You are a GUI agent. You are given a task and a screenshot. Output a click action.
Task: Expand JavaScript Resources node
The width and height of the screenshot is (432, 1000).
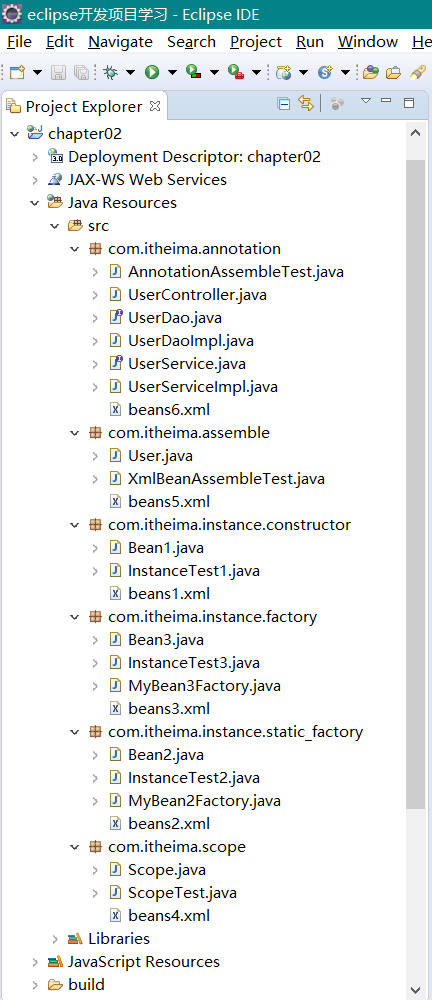click(x=34, y=962)
